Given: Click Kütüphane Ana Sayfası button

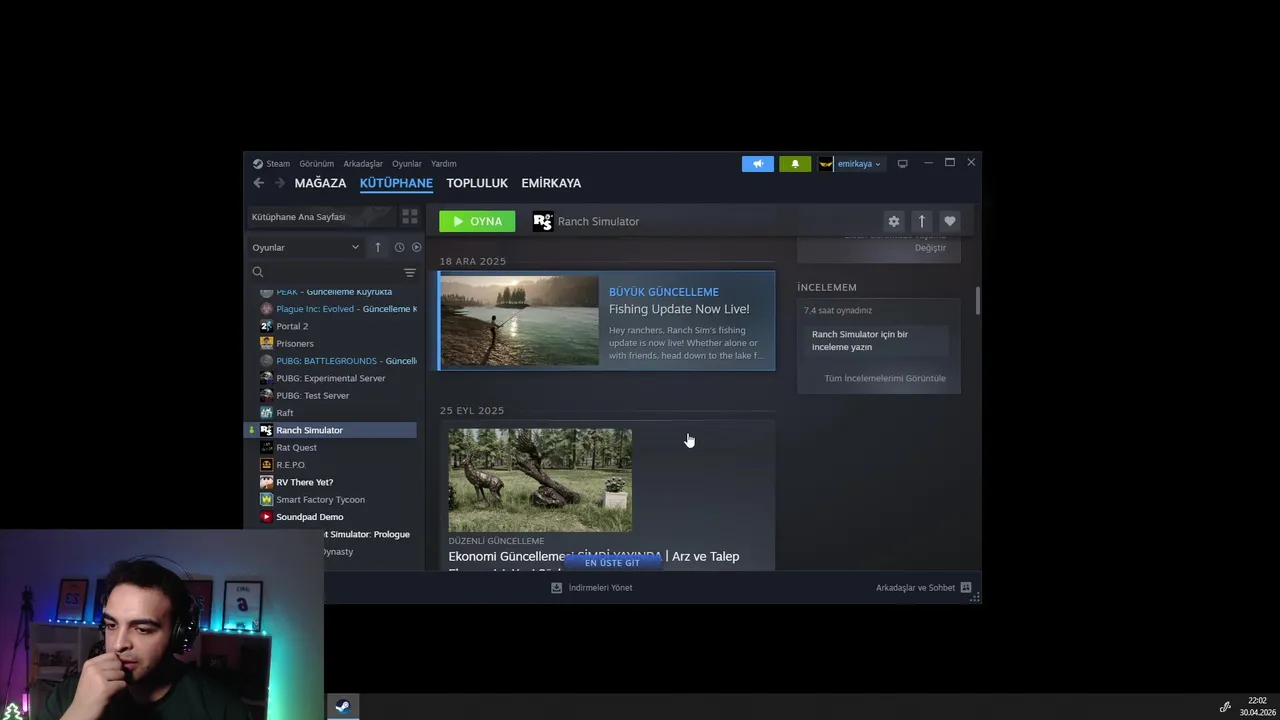Looking at the screenshot, I should click(321, 216).
